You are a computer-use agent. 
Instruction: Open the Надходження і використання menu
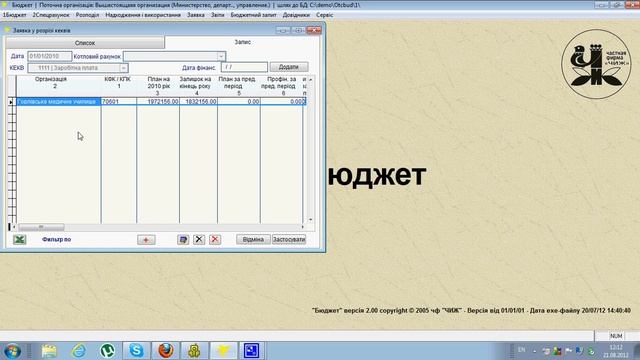click(x=143, y=15)
